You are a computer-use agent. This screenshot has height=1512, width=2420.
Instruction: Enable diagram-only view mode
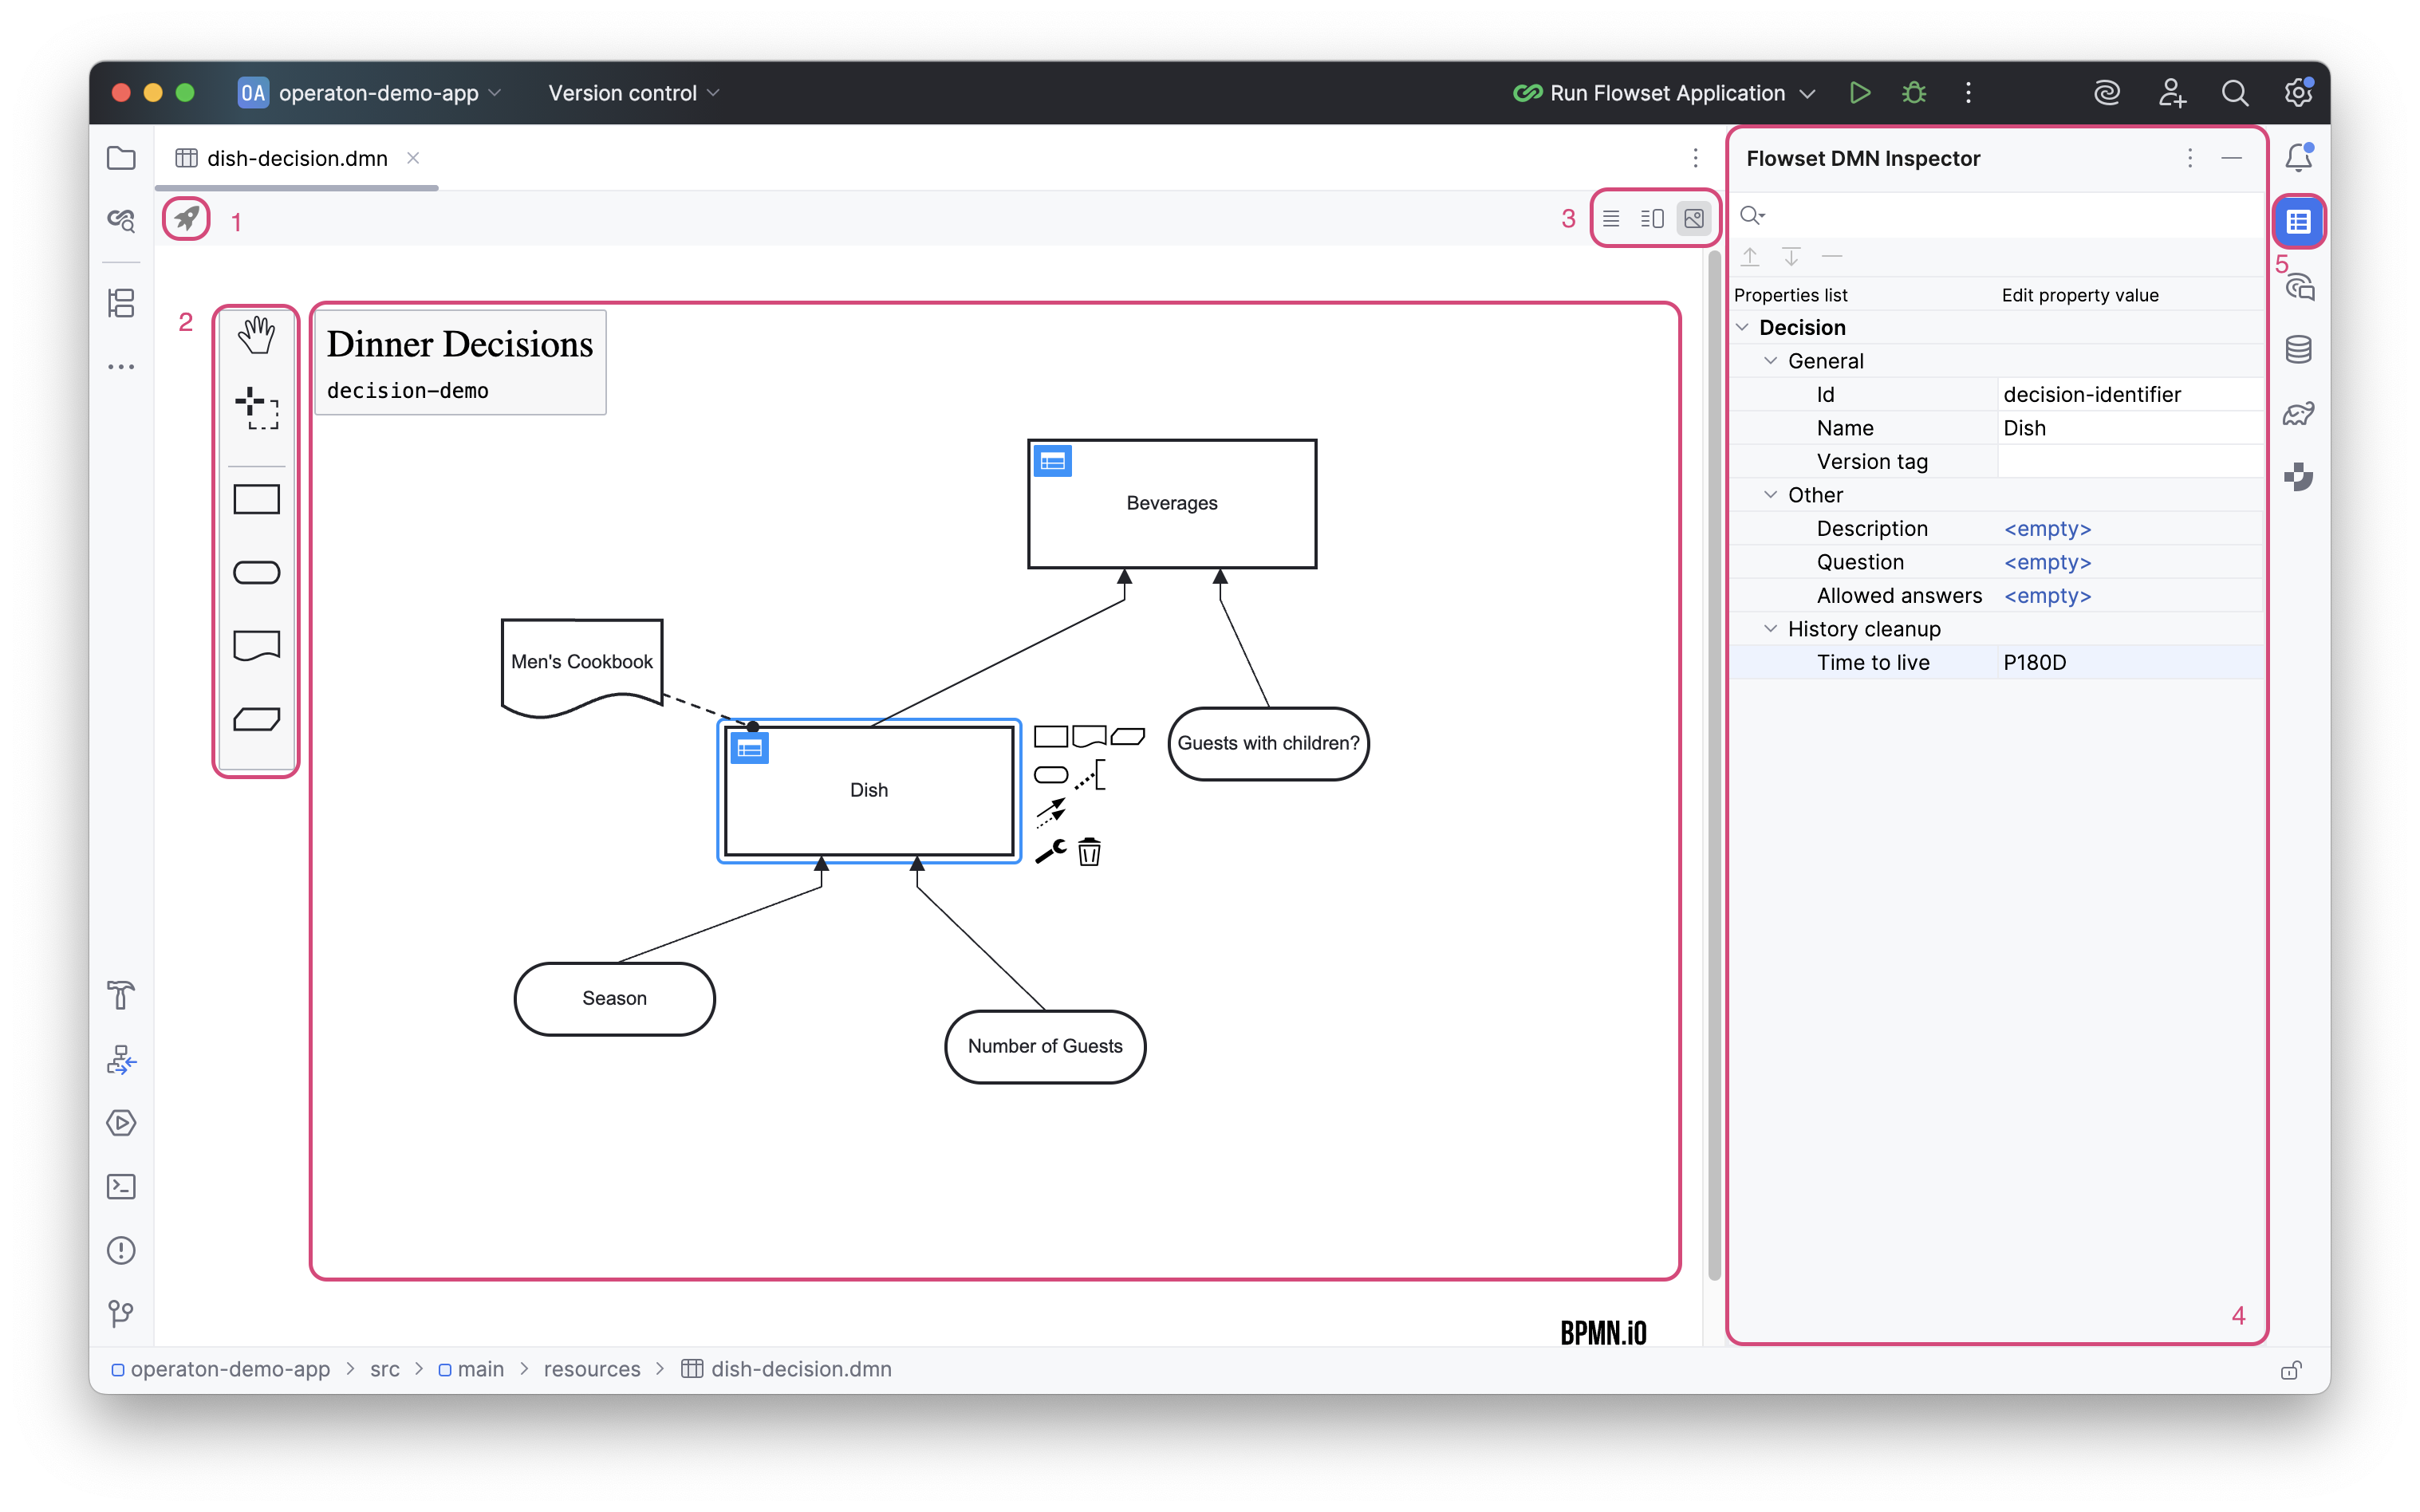(x=1693, y=218)
